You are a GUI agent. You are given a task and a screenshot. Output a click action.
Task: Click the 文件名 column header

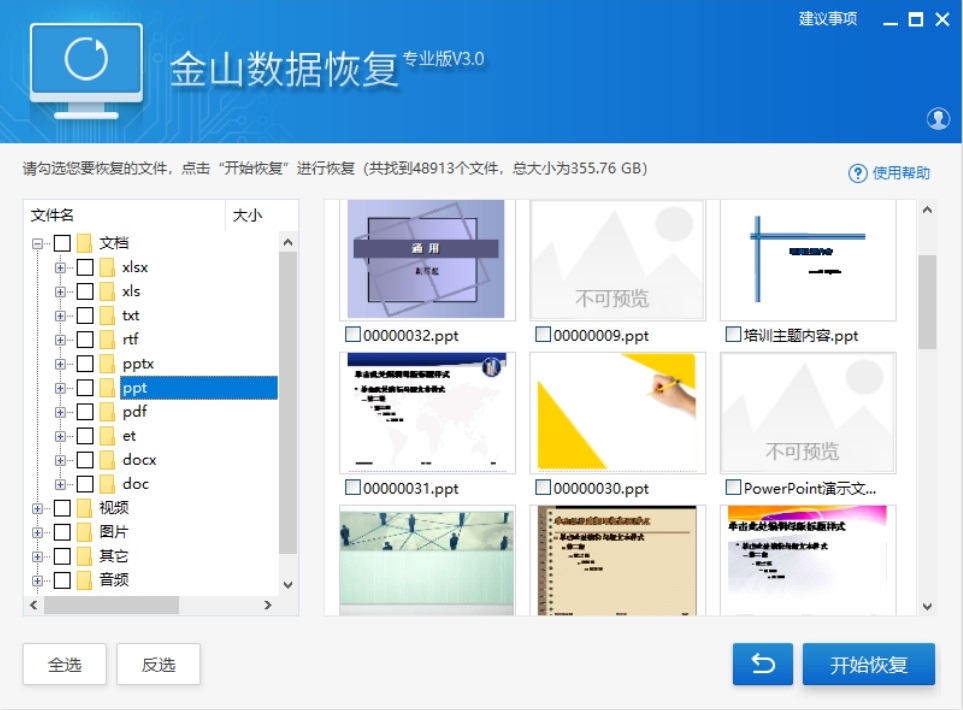coord(52,215)
